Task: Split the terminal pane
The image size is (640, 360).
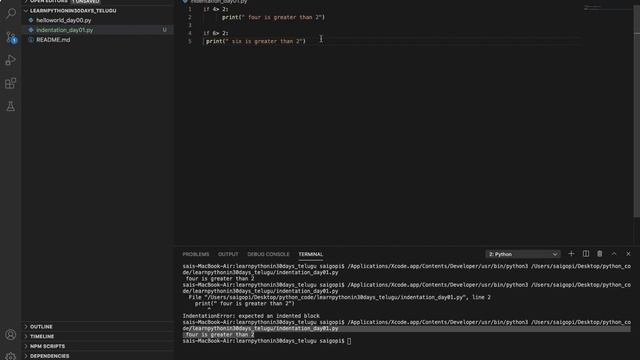Action: point(586,254)
